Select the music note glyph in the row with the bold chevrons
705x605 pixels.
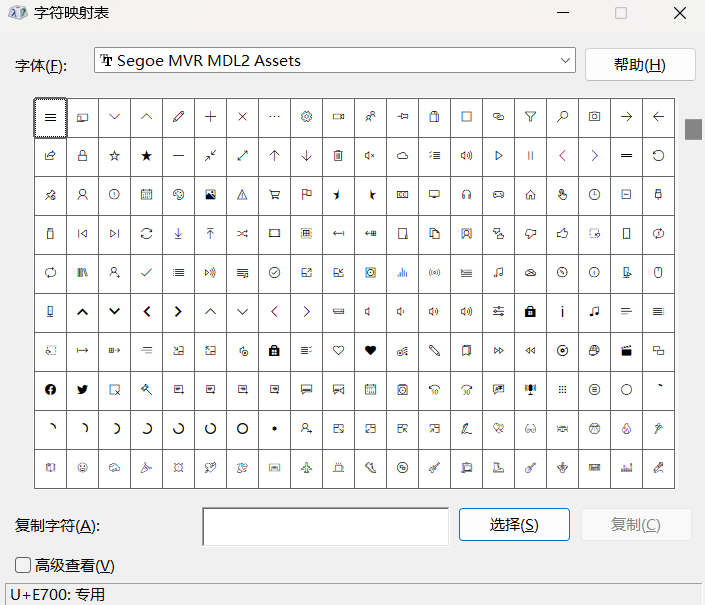tap(594, 311)
